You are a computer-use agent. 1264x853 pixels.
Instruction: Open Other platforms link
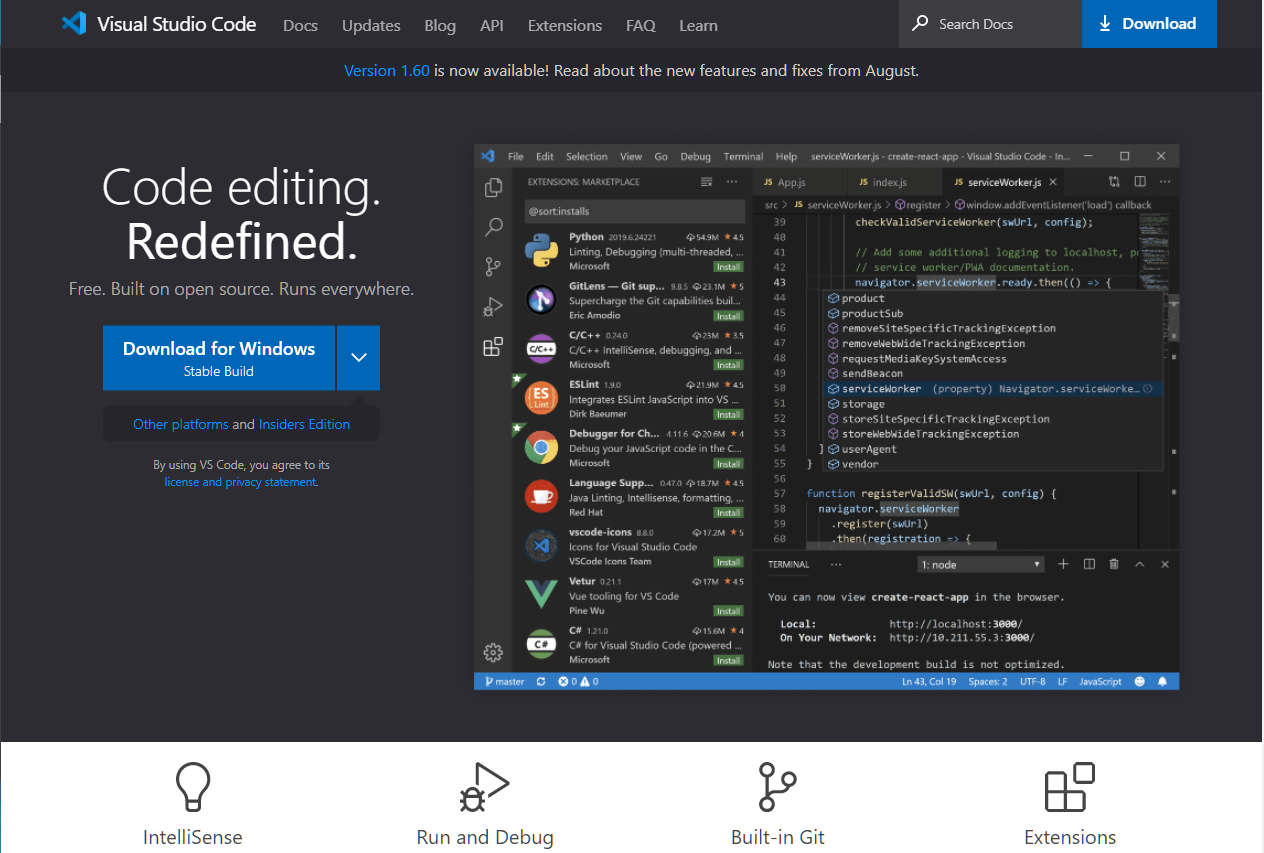[181, 424]
